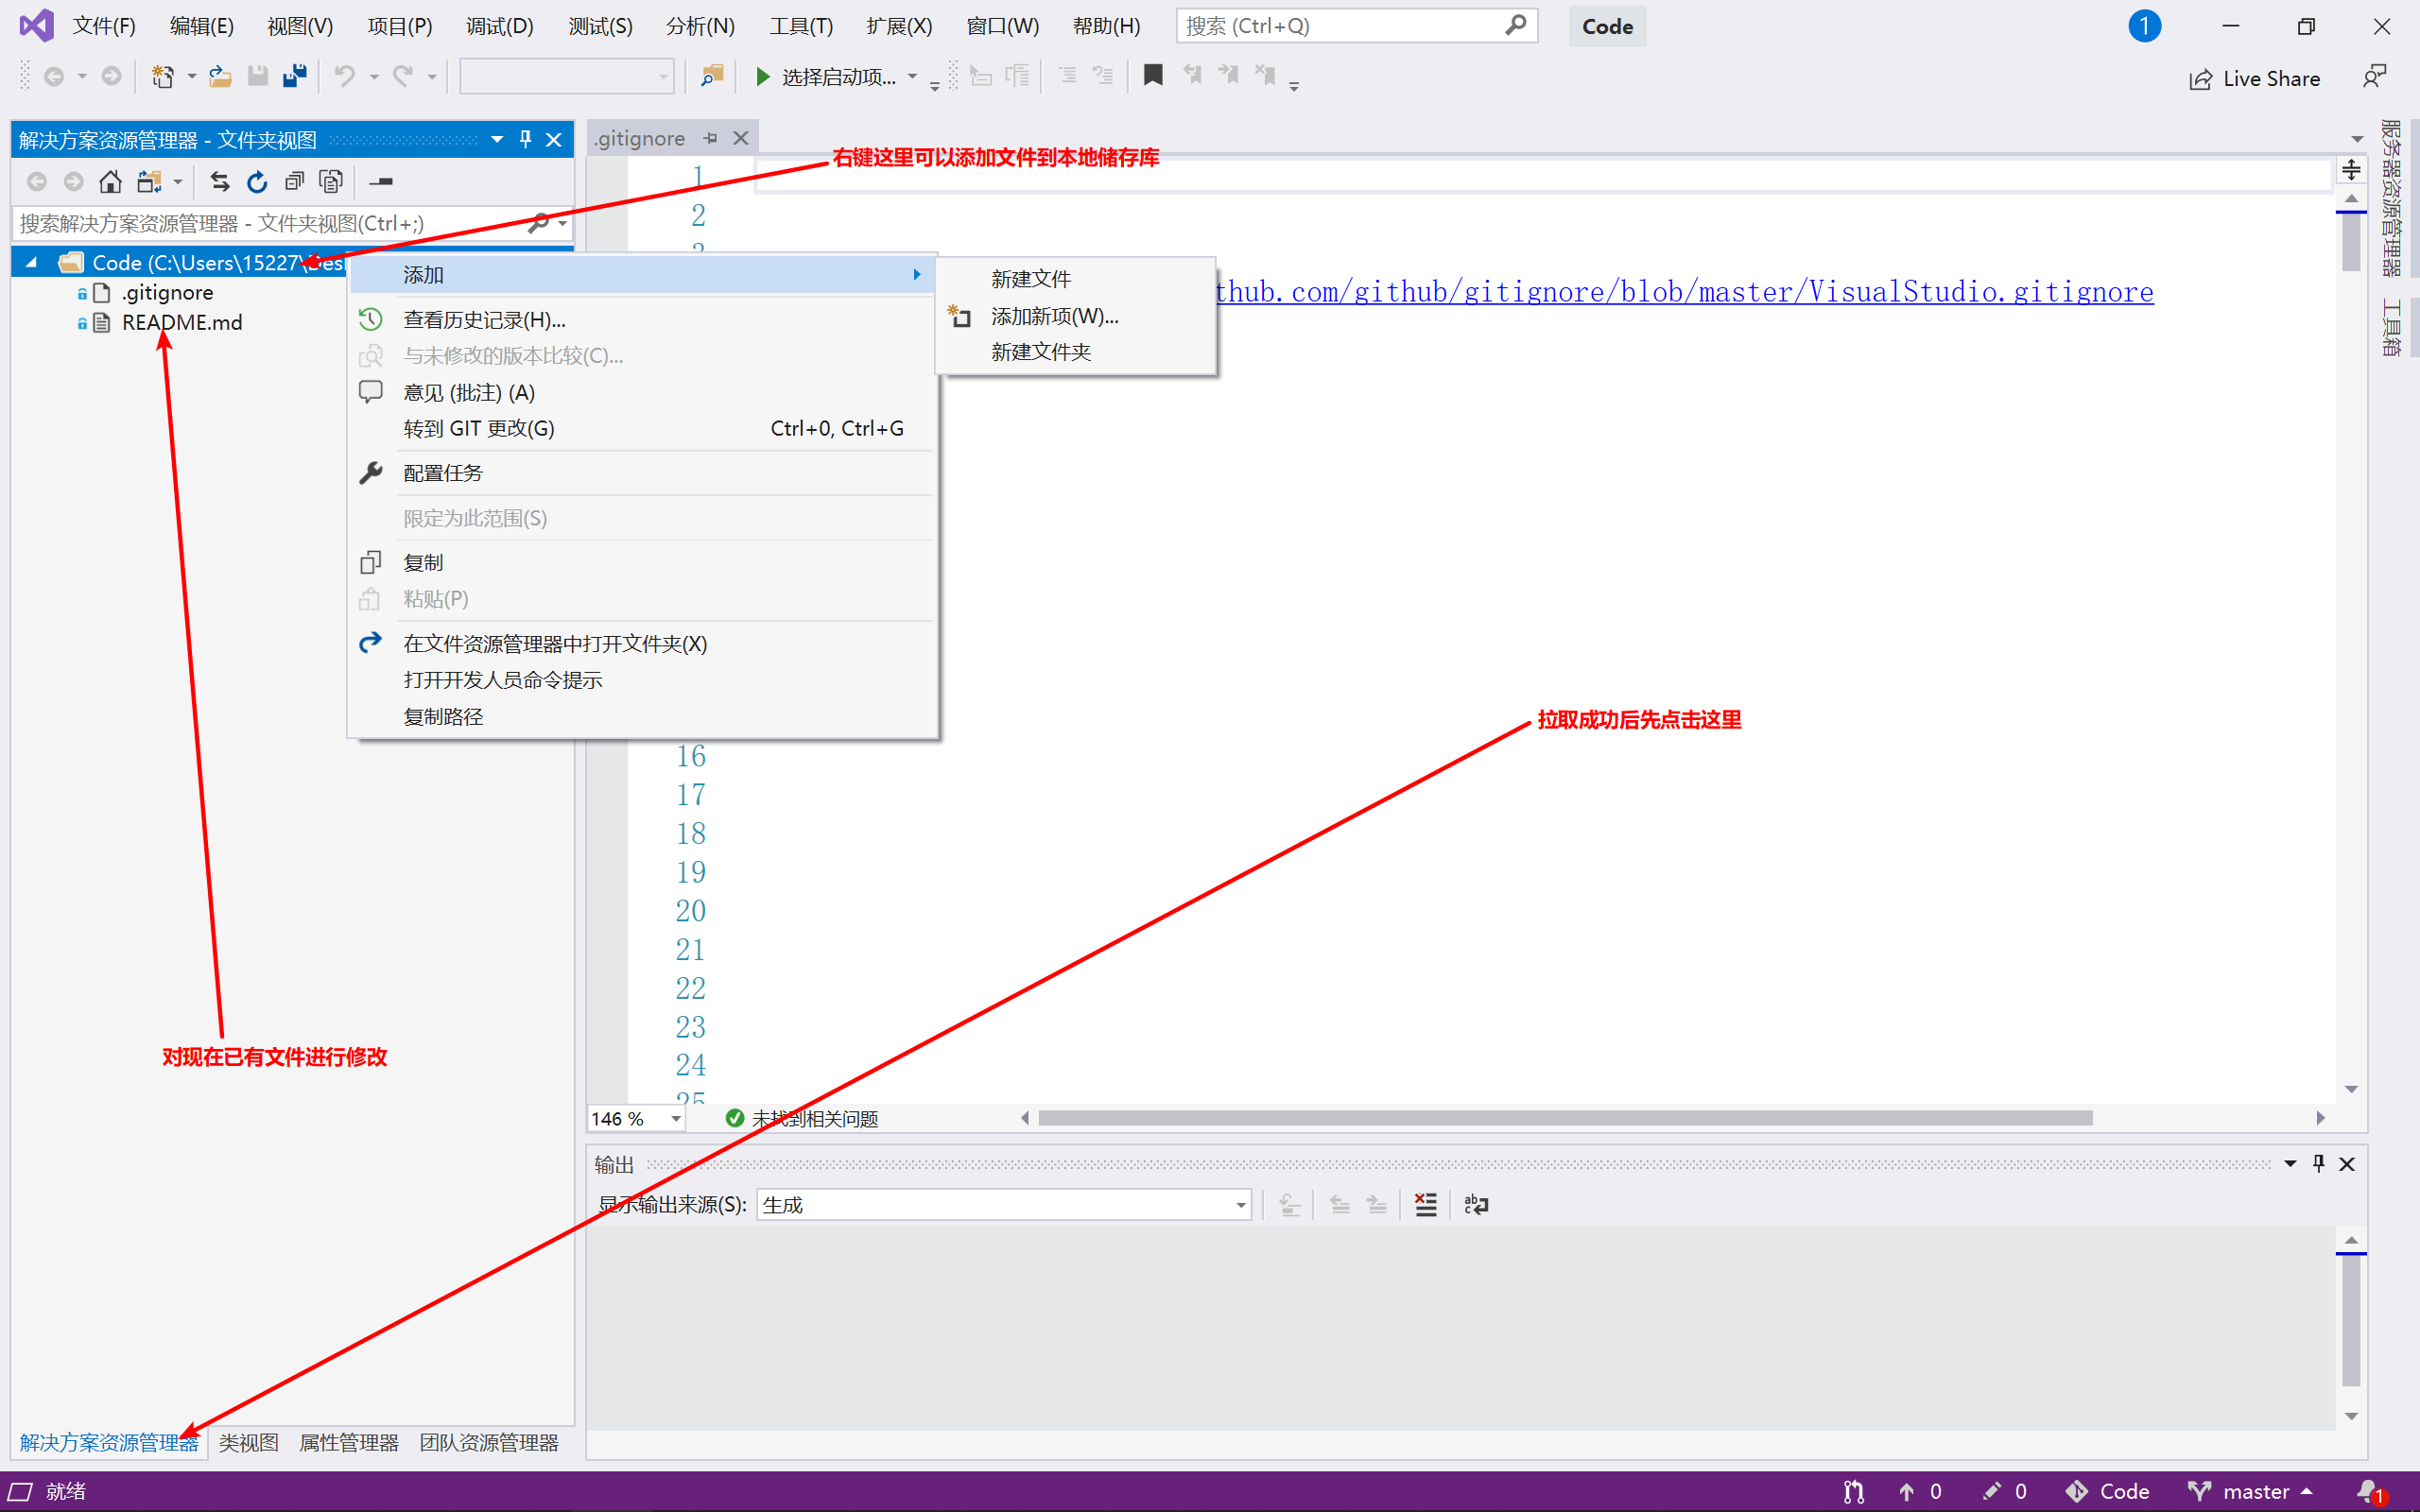This screenshot has width=2420, height=1512.
Task: Click the save all icon in toolbar
Action: click(x=295, y=76)
